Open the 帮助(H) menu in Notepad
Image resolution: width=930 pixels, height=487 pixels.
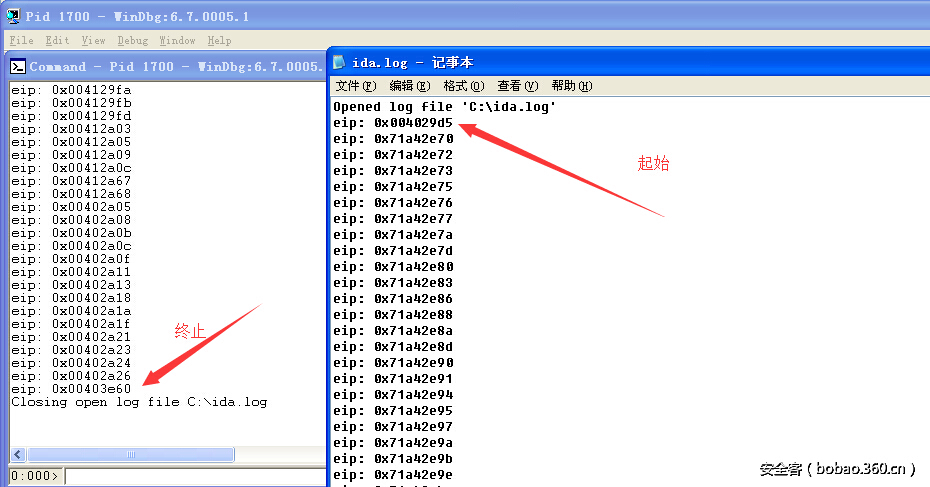571,86
